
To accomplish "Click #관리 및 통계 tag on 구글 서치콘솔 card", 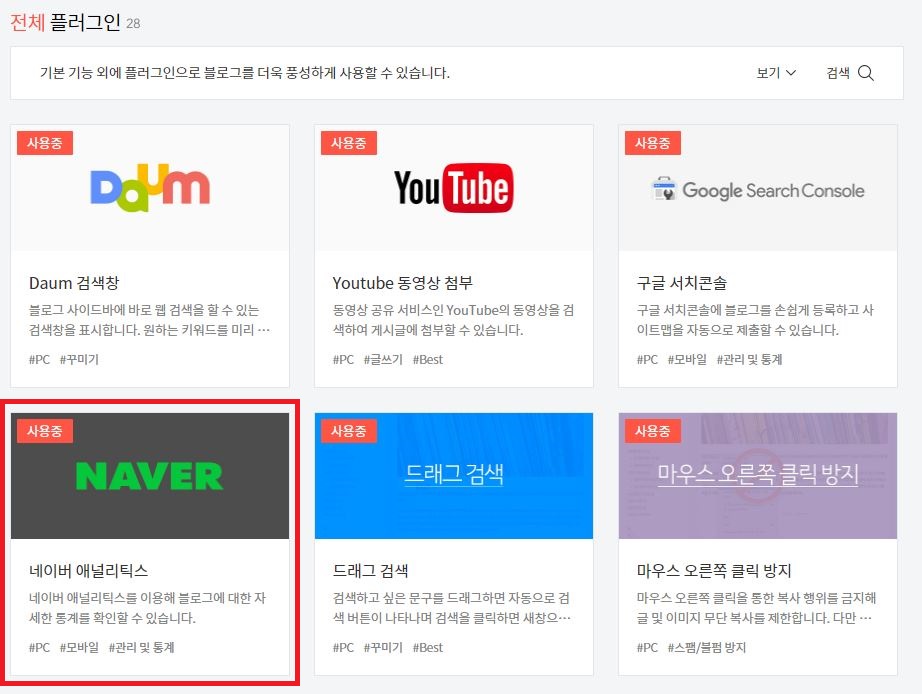I will (750, 359).
